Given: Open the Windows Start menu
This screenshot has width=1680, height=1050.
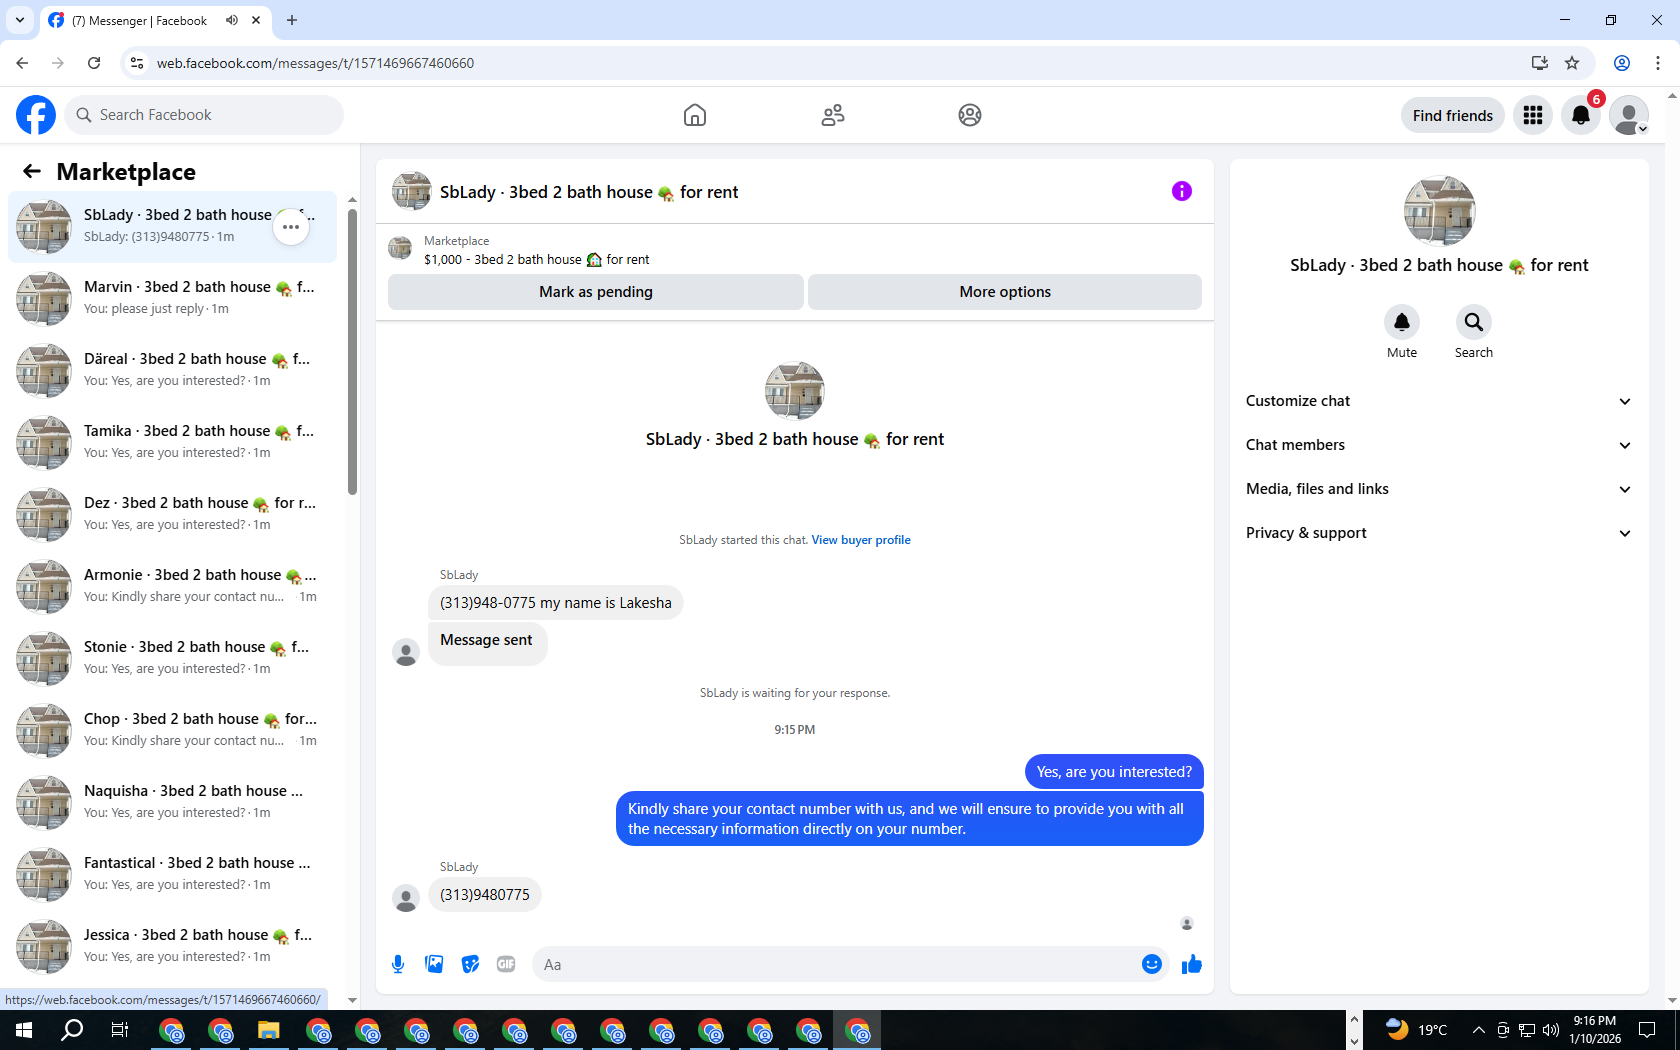Looking at the screenshot, I should [24, 1030].
